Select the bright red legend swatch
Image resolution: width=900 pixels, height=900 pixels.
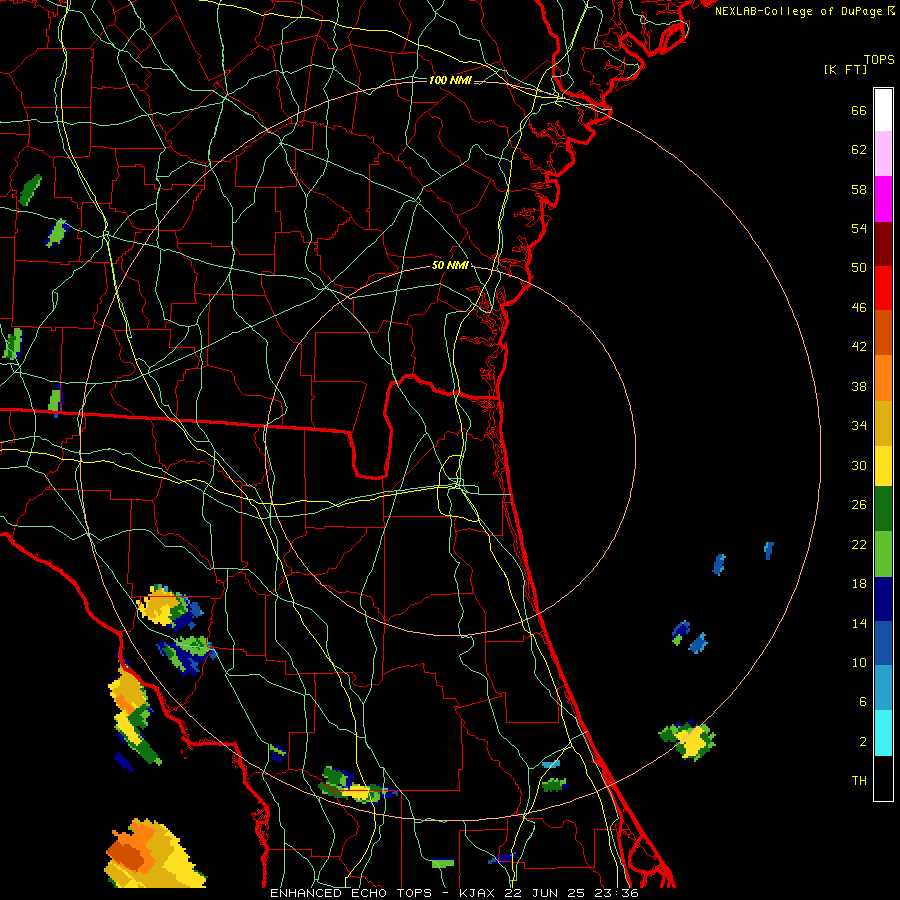883,288
